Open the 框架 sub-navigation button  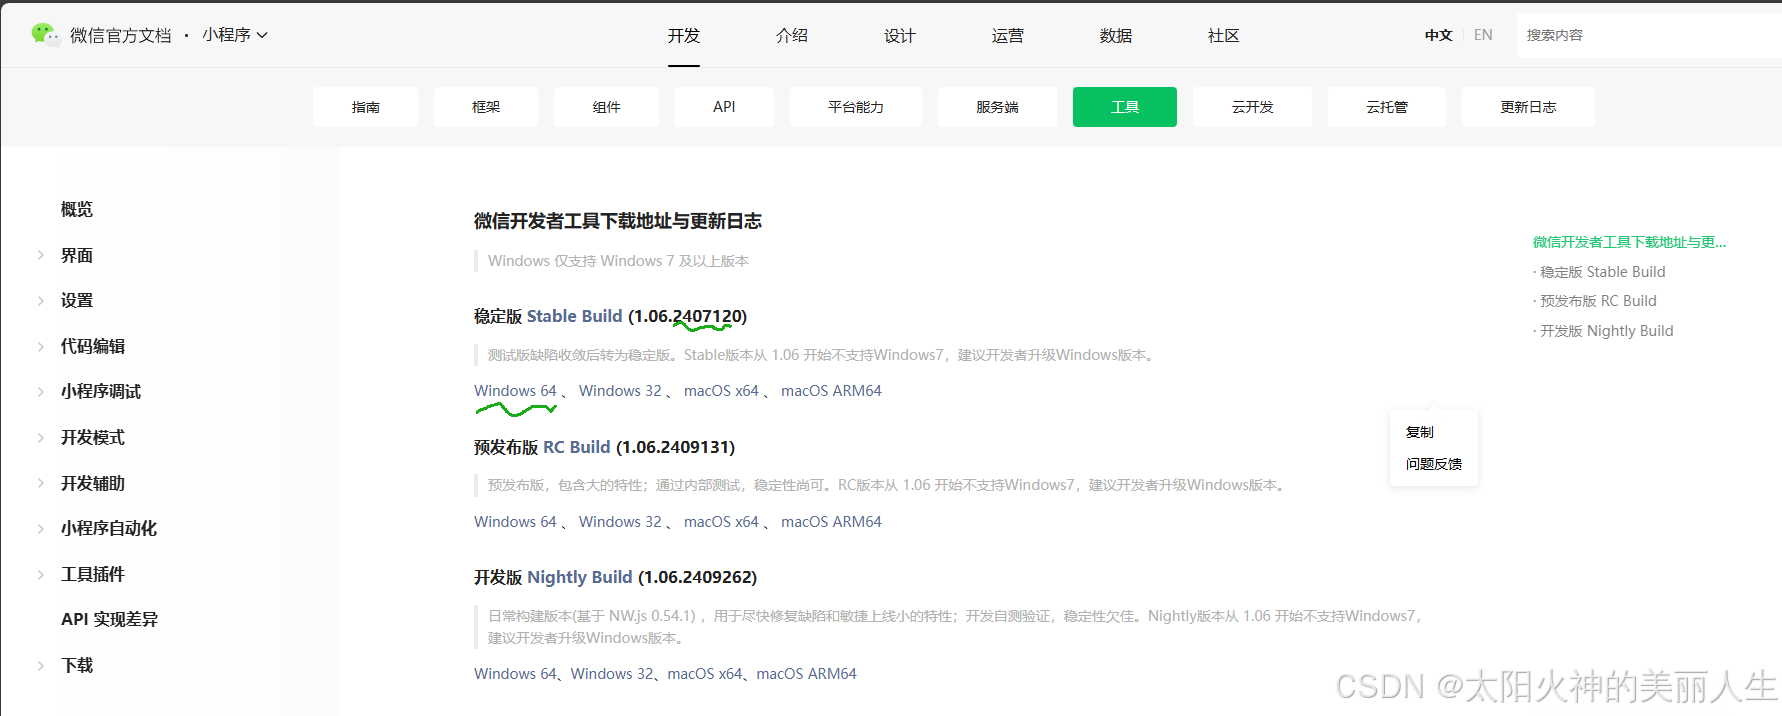coord(486,107)
